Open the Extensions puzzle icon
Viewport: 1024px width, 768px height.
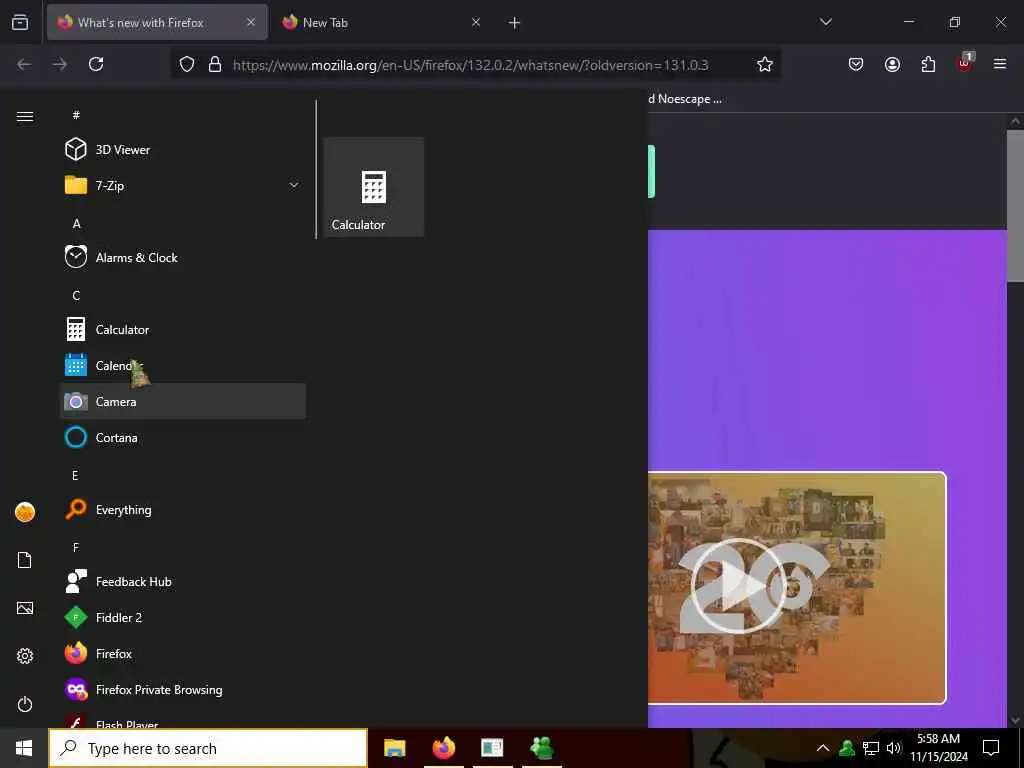tap(928, 64)
